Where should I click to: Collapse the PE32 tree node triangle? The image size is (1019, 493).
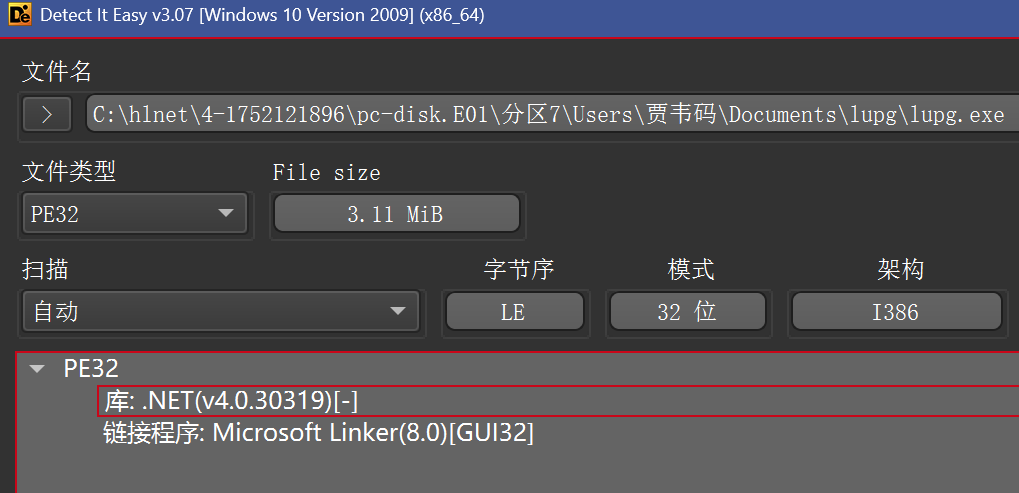38,369
